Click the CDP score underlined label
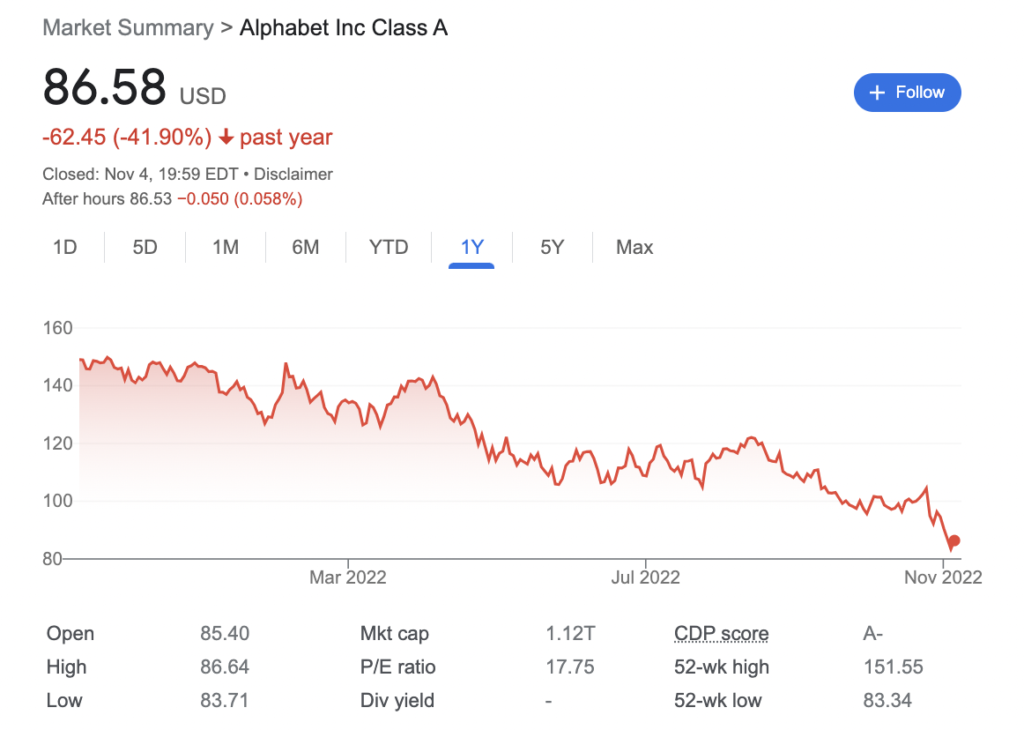The image size is (1024, 730). point(721,633)
